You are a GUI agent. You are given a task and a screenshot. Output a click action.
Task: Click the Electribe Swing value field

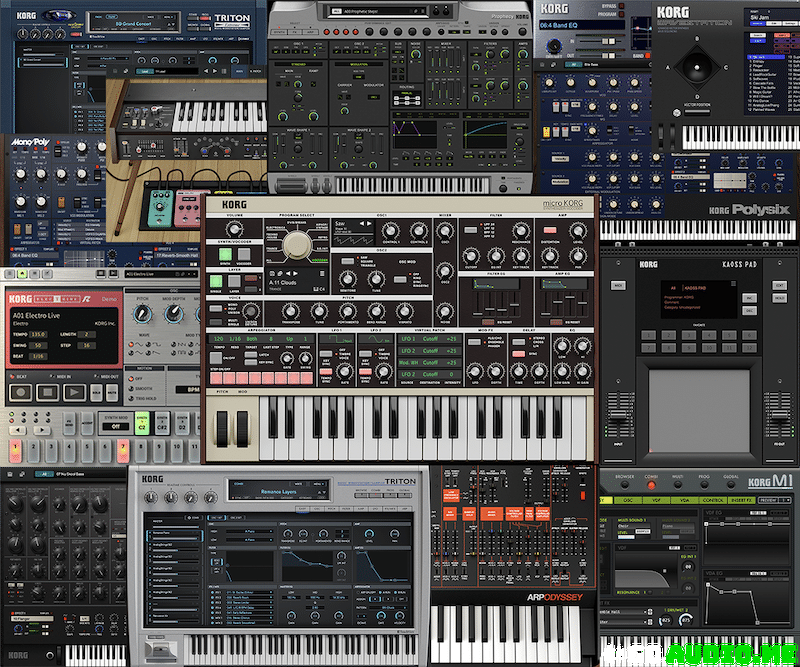coord(38,345)
